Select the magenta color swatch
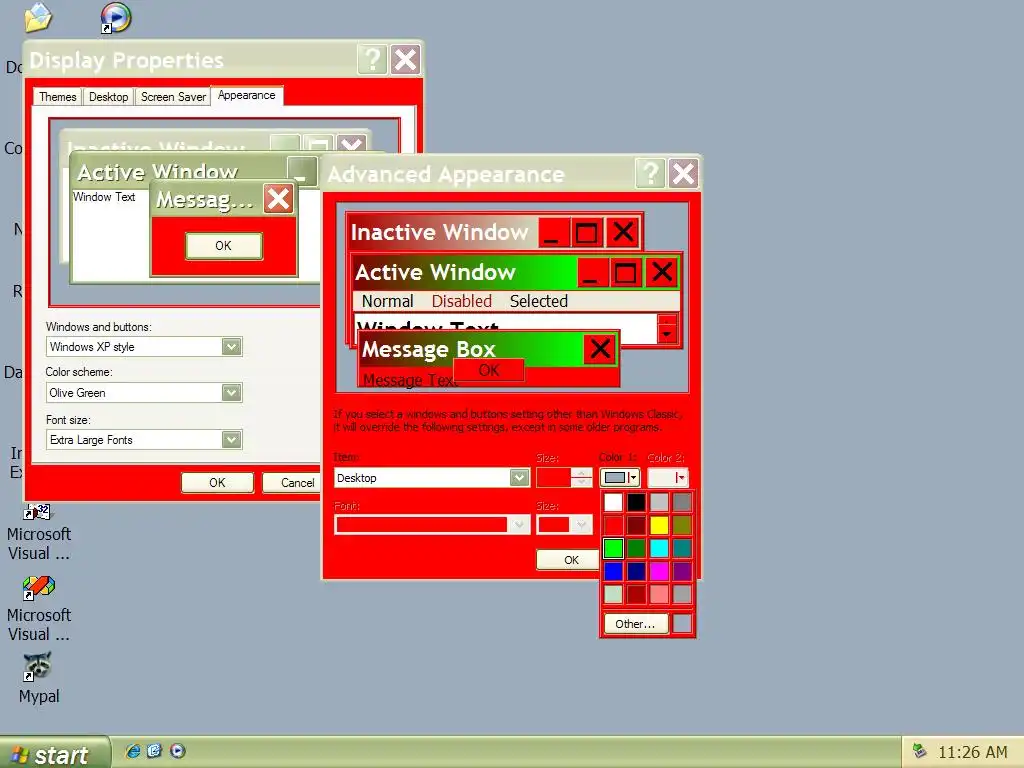The image size is (1024, 768). tap(659, 571)
